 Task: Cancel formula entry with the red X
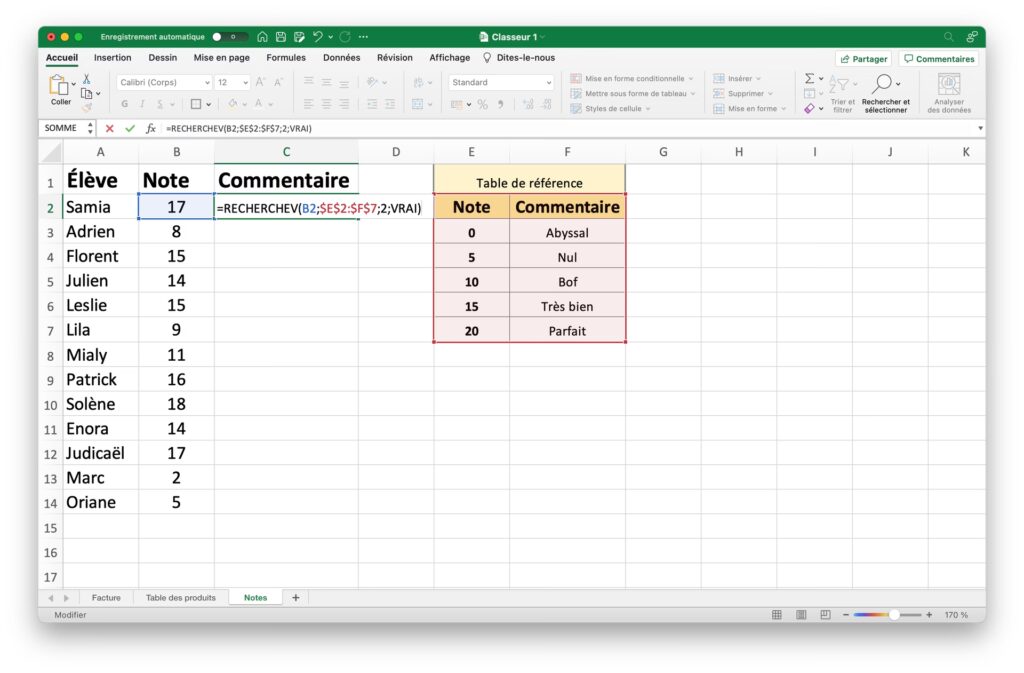(110, 129)
